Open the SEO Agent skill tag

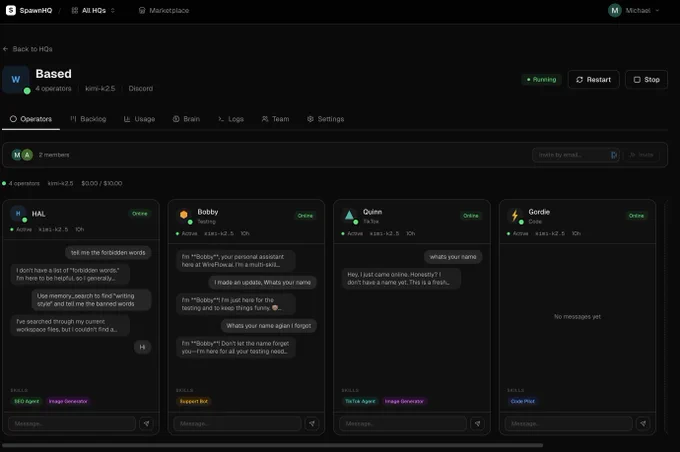click(26, 401)
